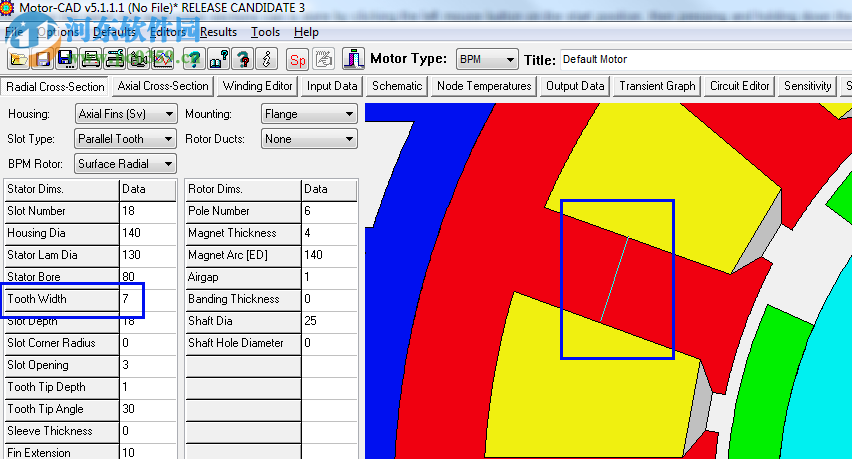The width and height of the screenshot is (852, 459).
Task: Click the Slot Opening value 3
Action: pyautogui.click(x=147, y=365)
